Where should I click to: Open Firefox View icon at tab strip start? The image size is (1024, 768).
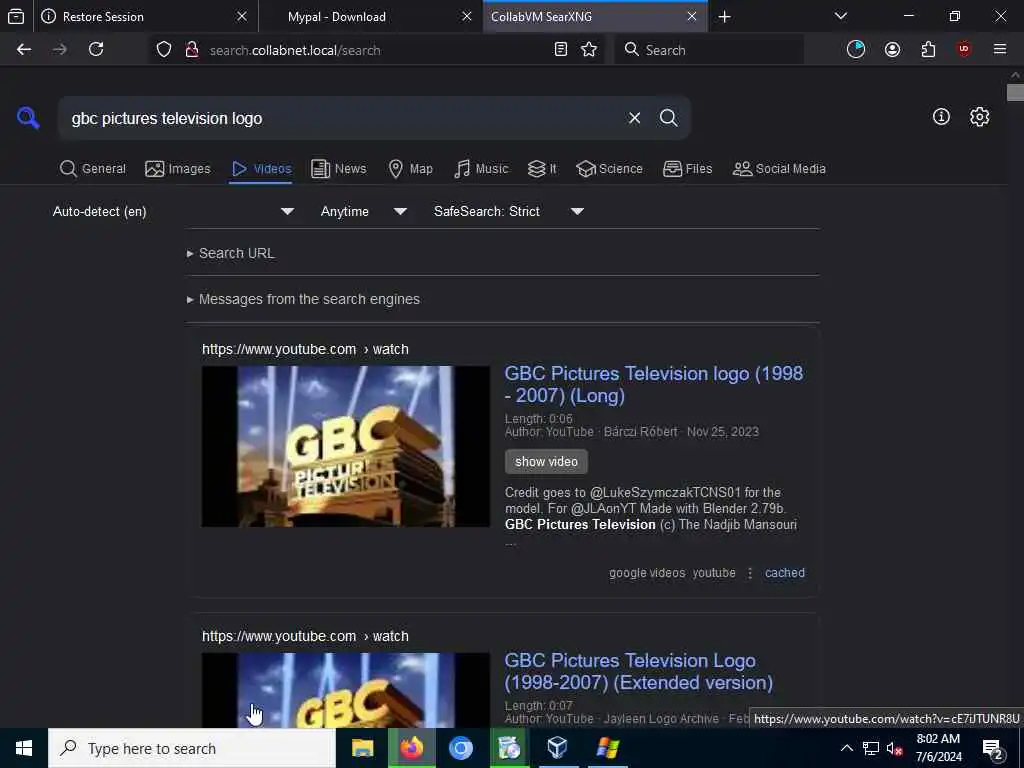(16, 17)
